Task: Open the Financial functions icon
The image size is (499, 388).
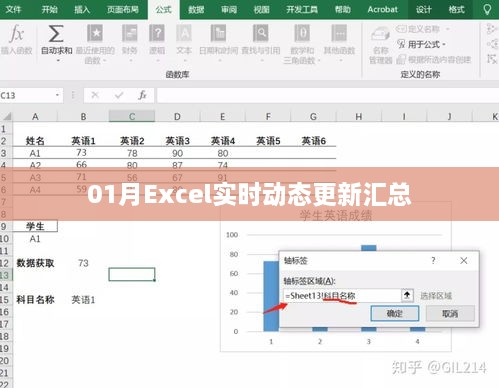Action: (129, 33)
